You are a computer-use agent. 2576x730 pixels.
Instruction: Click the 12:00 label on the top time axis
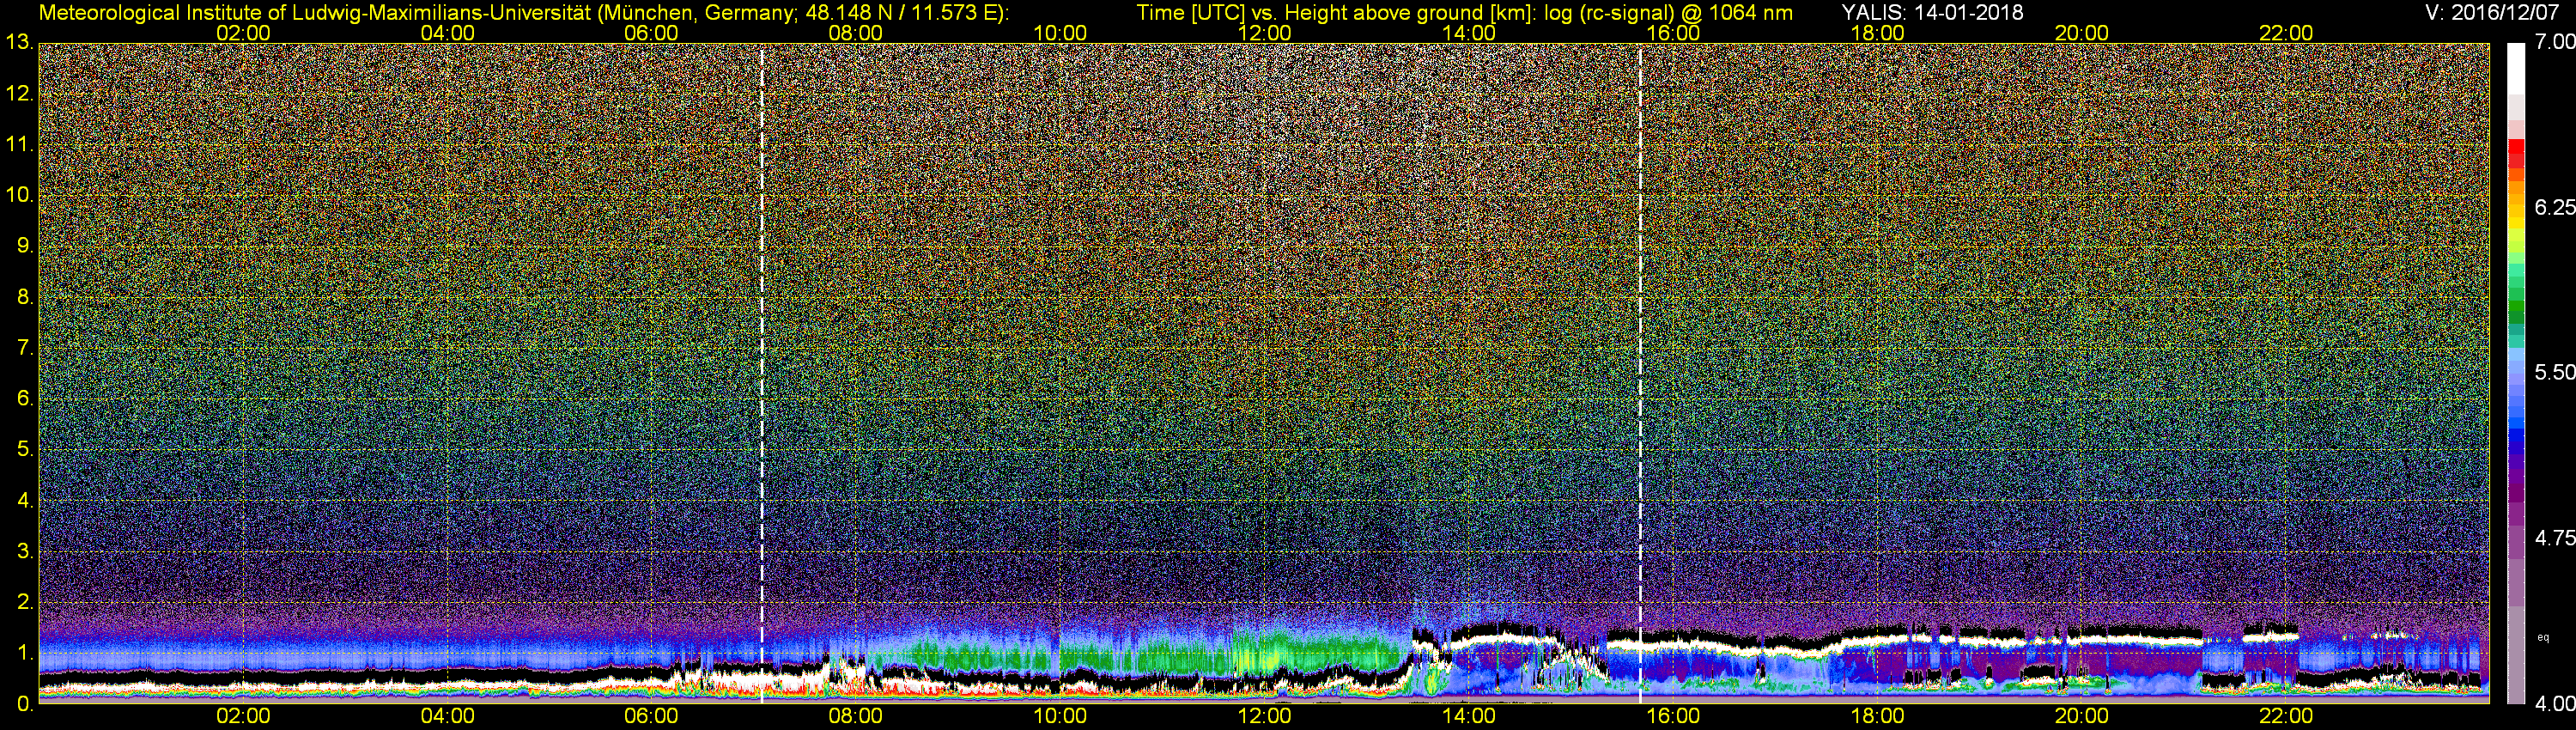(1264, 33)
